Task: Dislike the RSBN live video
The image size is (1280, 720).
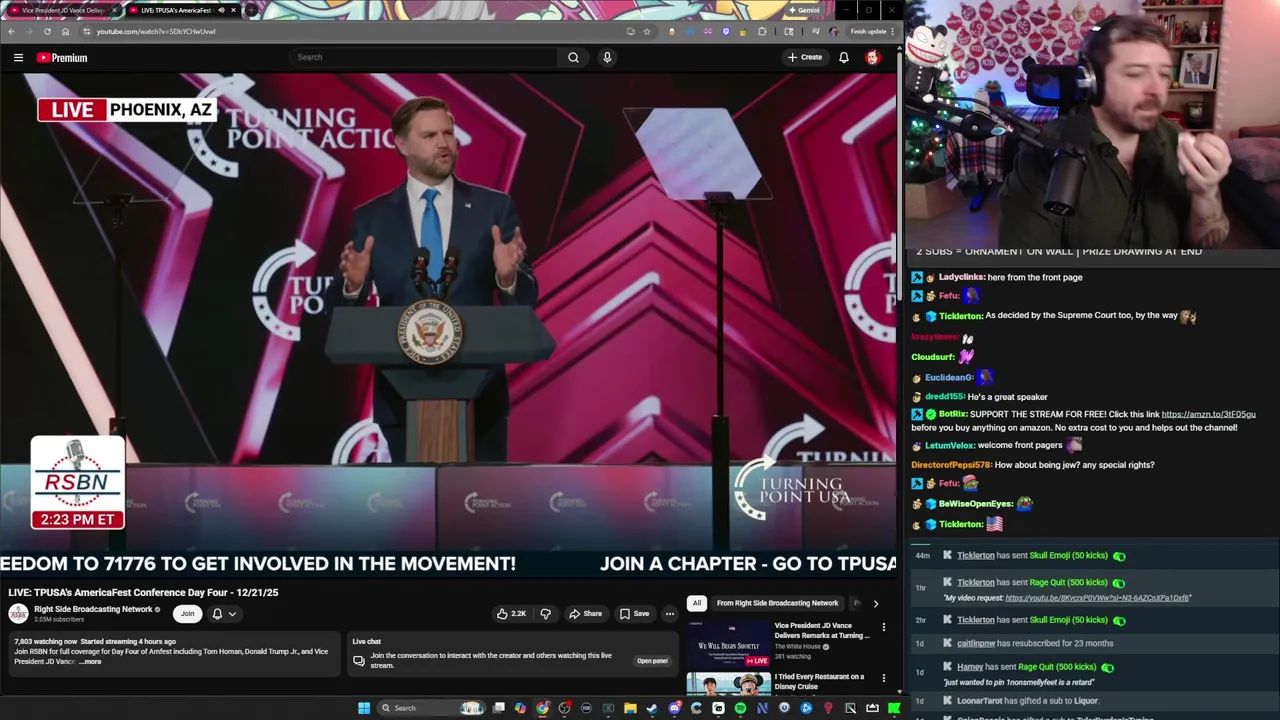Action: (545, 614)
